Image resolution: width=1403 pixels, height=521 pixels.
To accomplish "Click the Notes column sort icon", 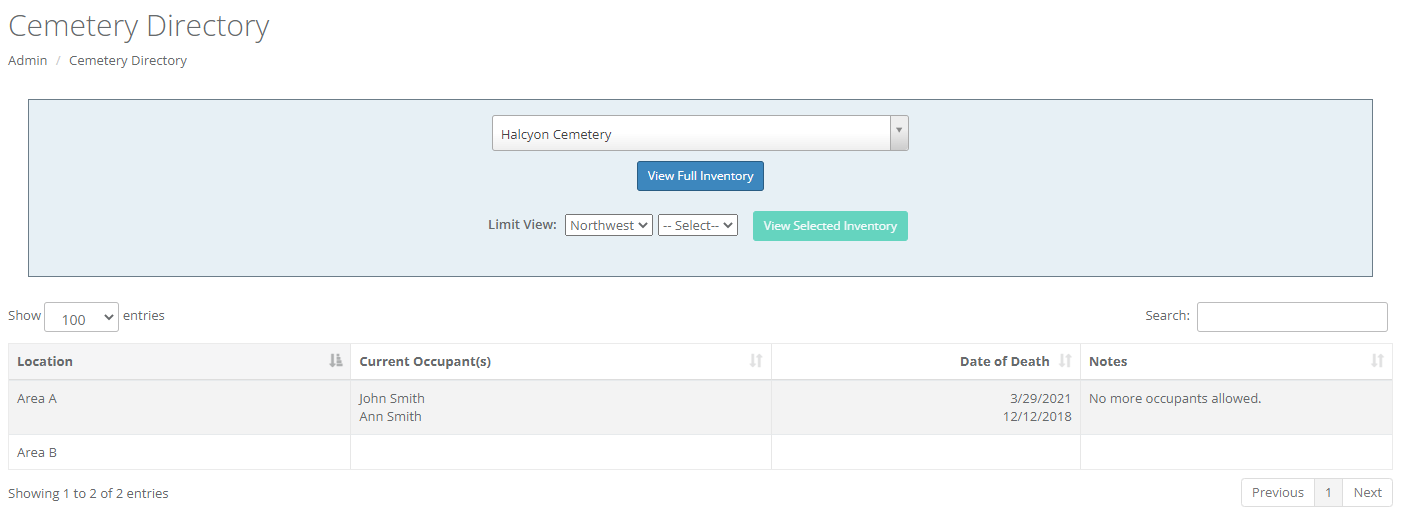I will [1377, 361].
